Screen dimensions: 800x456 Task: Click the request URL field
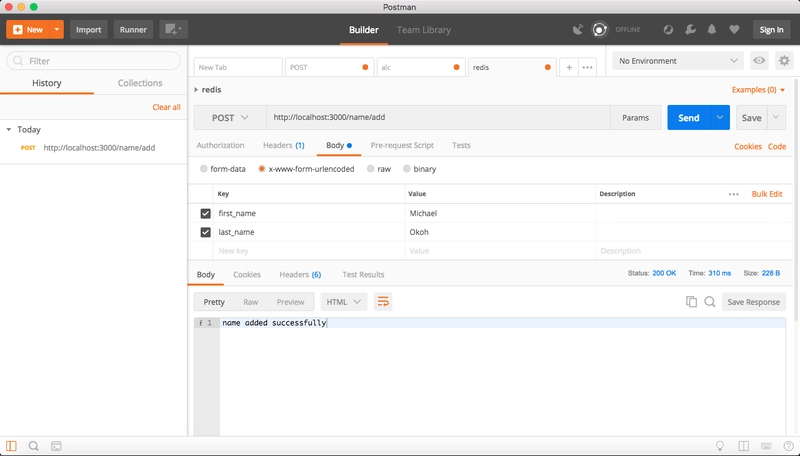pyautogui.click(x=438, y=117)
